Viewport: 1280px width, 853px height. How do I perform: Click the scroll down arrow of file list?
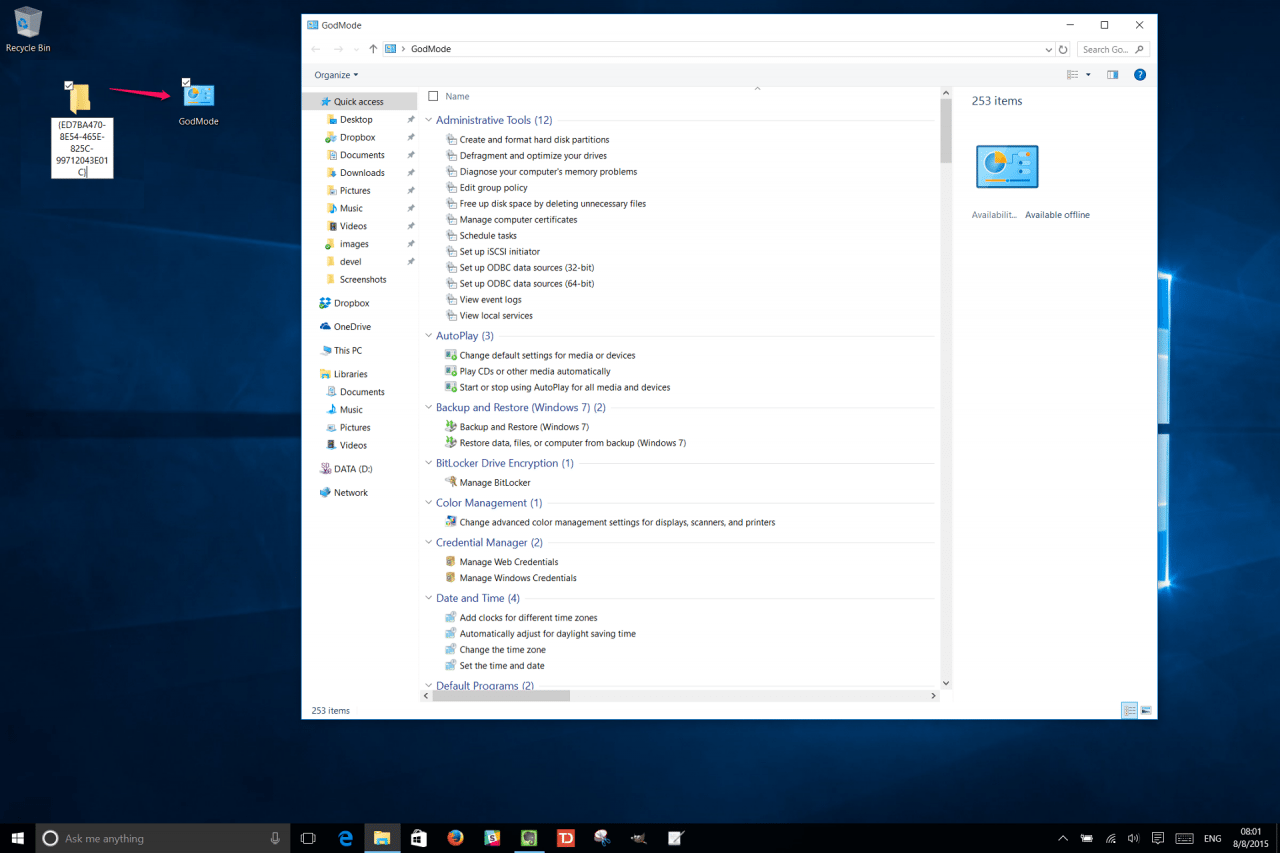click(x=946, y=684)
